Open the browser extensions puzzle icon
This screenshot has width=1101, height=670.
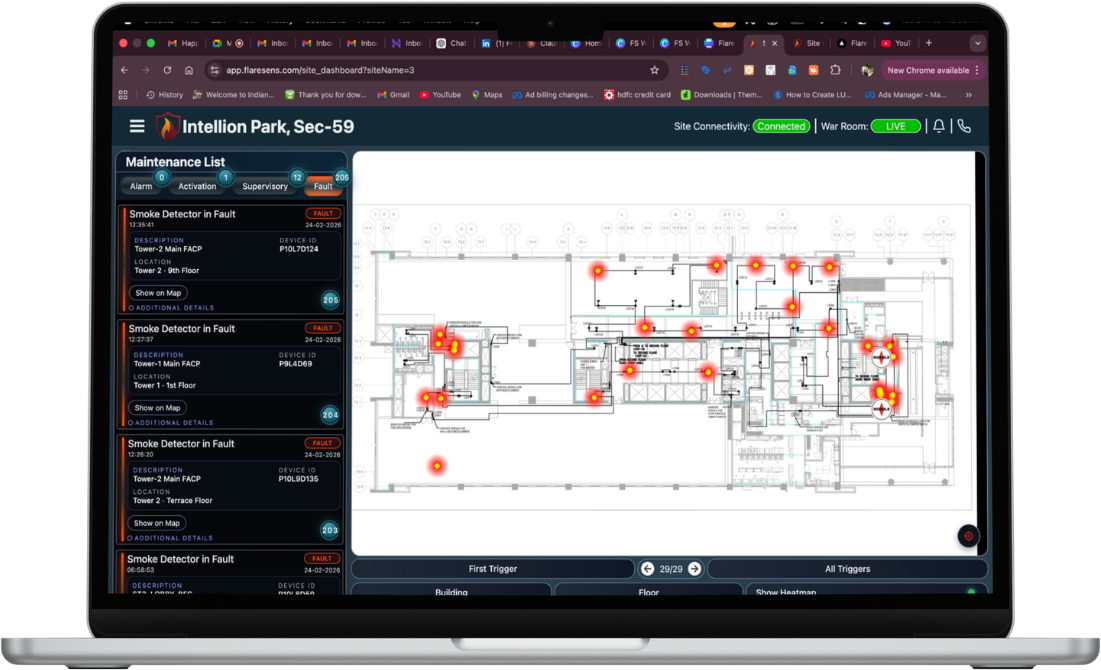tap(836, 70)
